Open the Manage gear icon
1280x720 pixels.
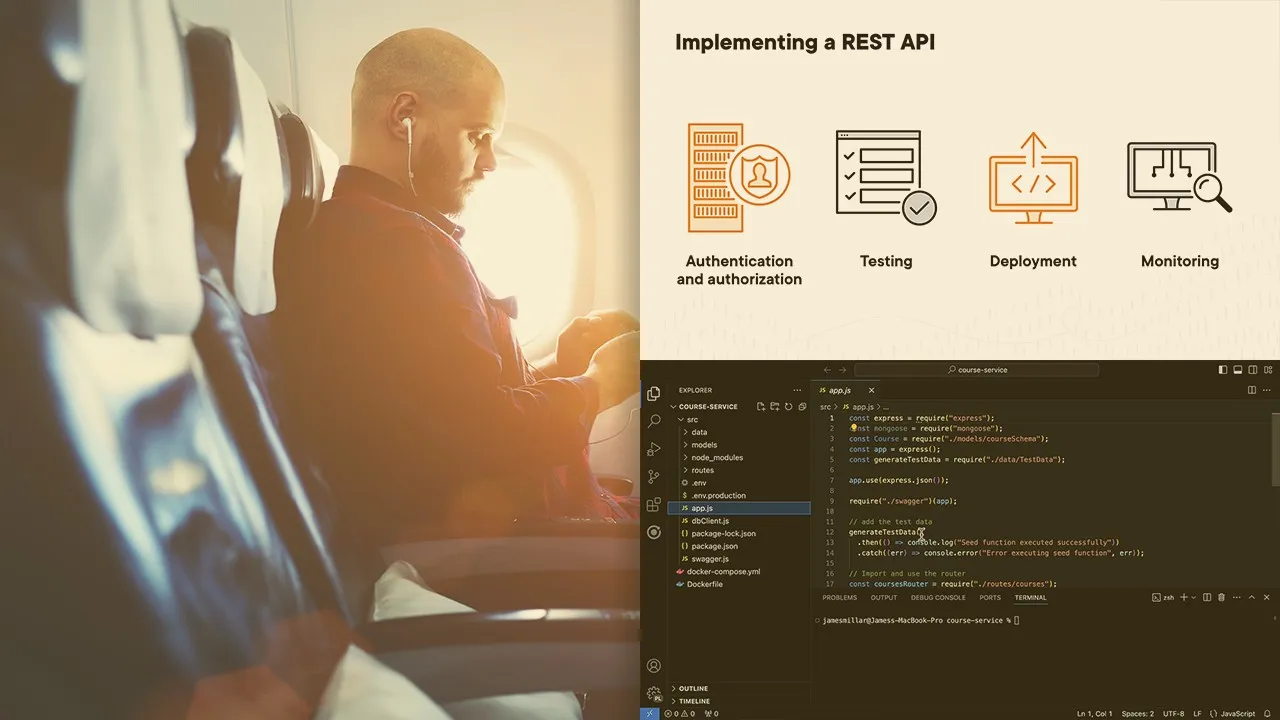654,693
